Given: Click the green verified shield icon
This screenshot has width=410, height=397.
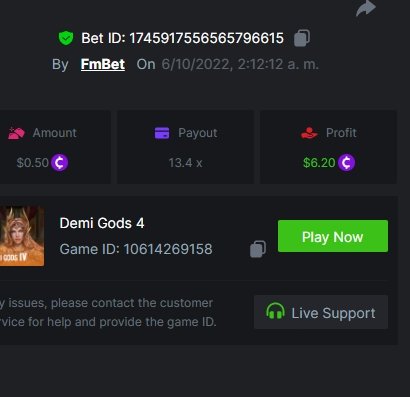Looking at the screenshot, I should pyautogui.click(x=66, y=38).
